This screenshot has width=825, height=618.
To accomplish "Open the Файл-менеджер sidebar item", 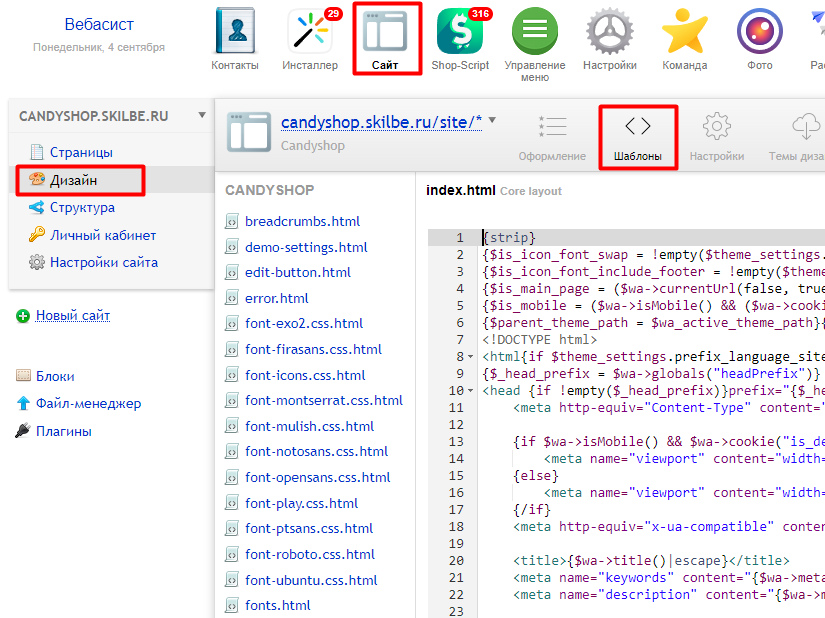I will pos(88,404).
